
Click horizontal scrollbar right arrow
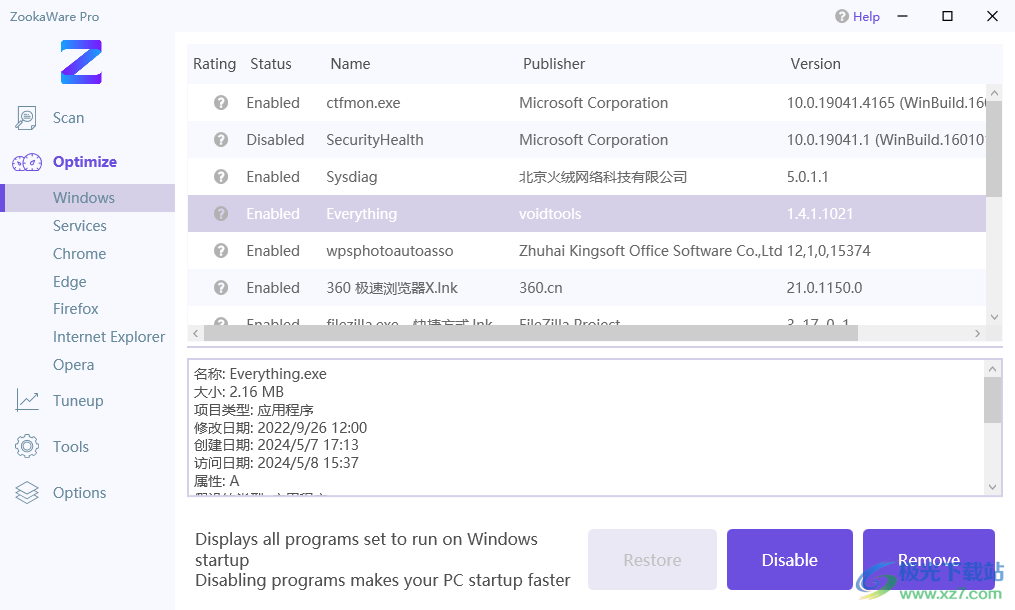[x=979, y=333]
